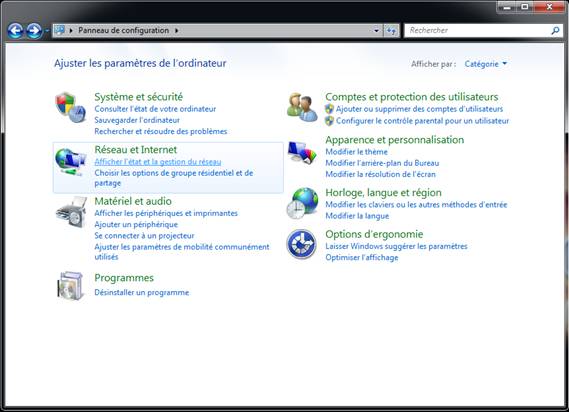Open Apparence et personnalisation heading

tap(394, 140)
